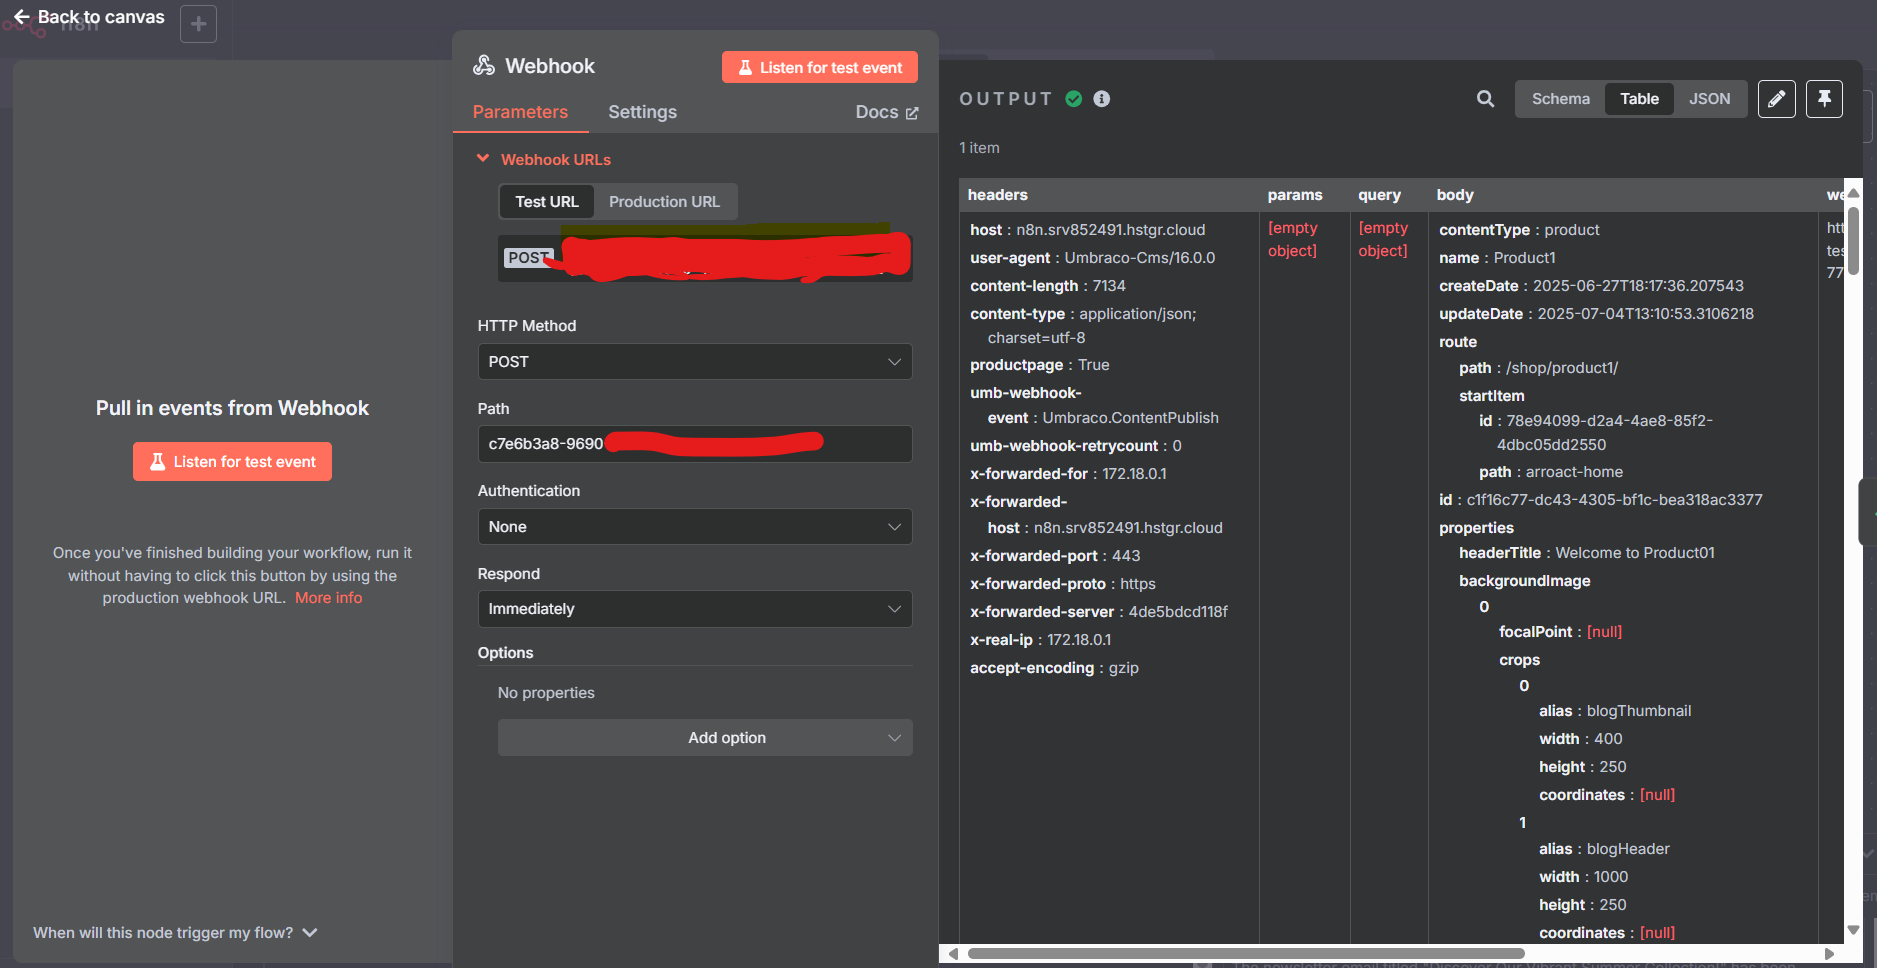The image size is (1877, 968).
Task: Open the More info link
Action: pyautogui.click(x=328, y=597)
